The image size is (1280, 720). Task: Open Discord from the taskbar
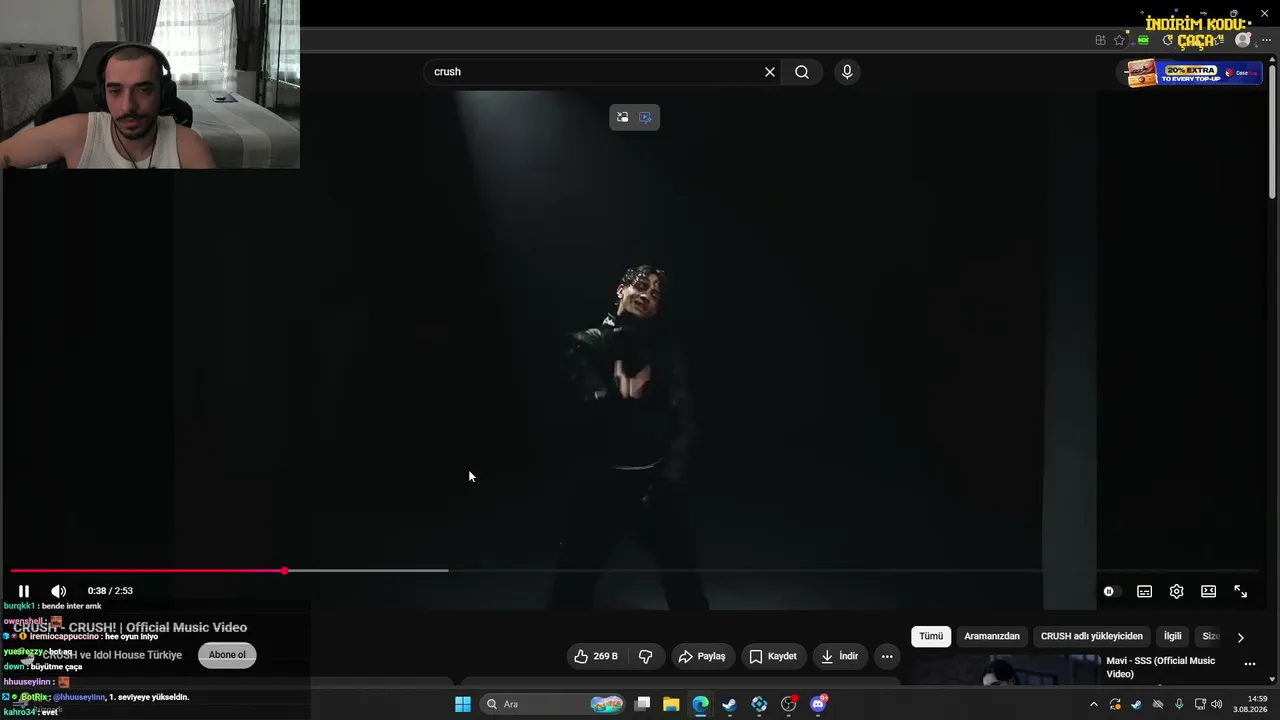tap(818, 704)
